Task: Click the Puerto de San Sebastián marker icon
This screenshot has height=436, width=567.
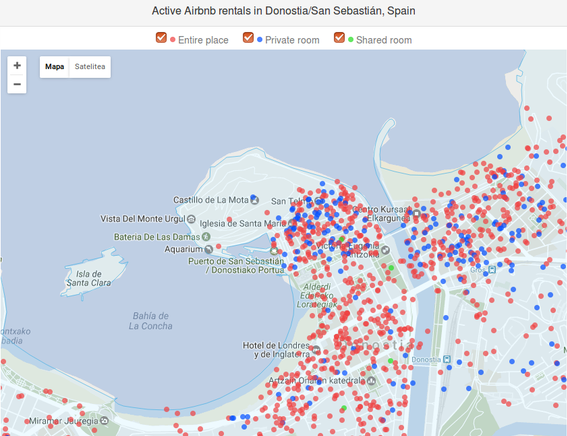Action: point(274,251)
